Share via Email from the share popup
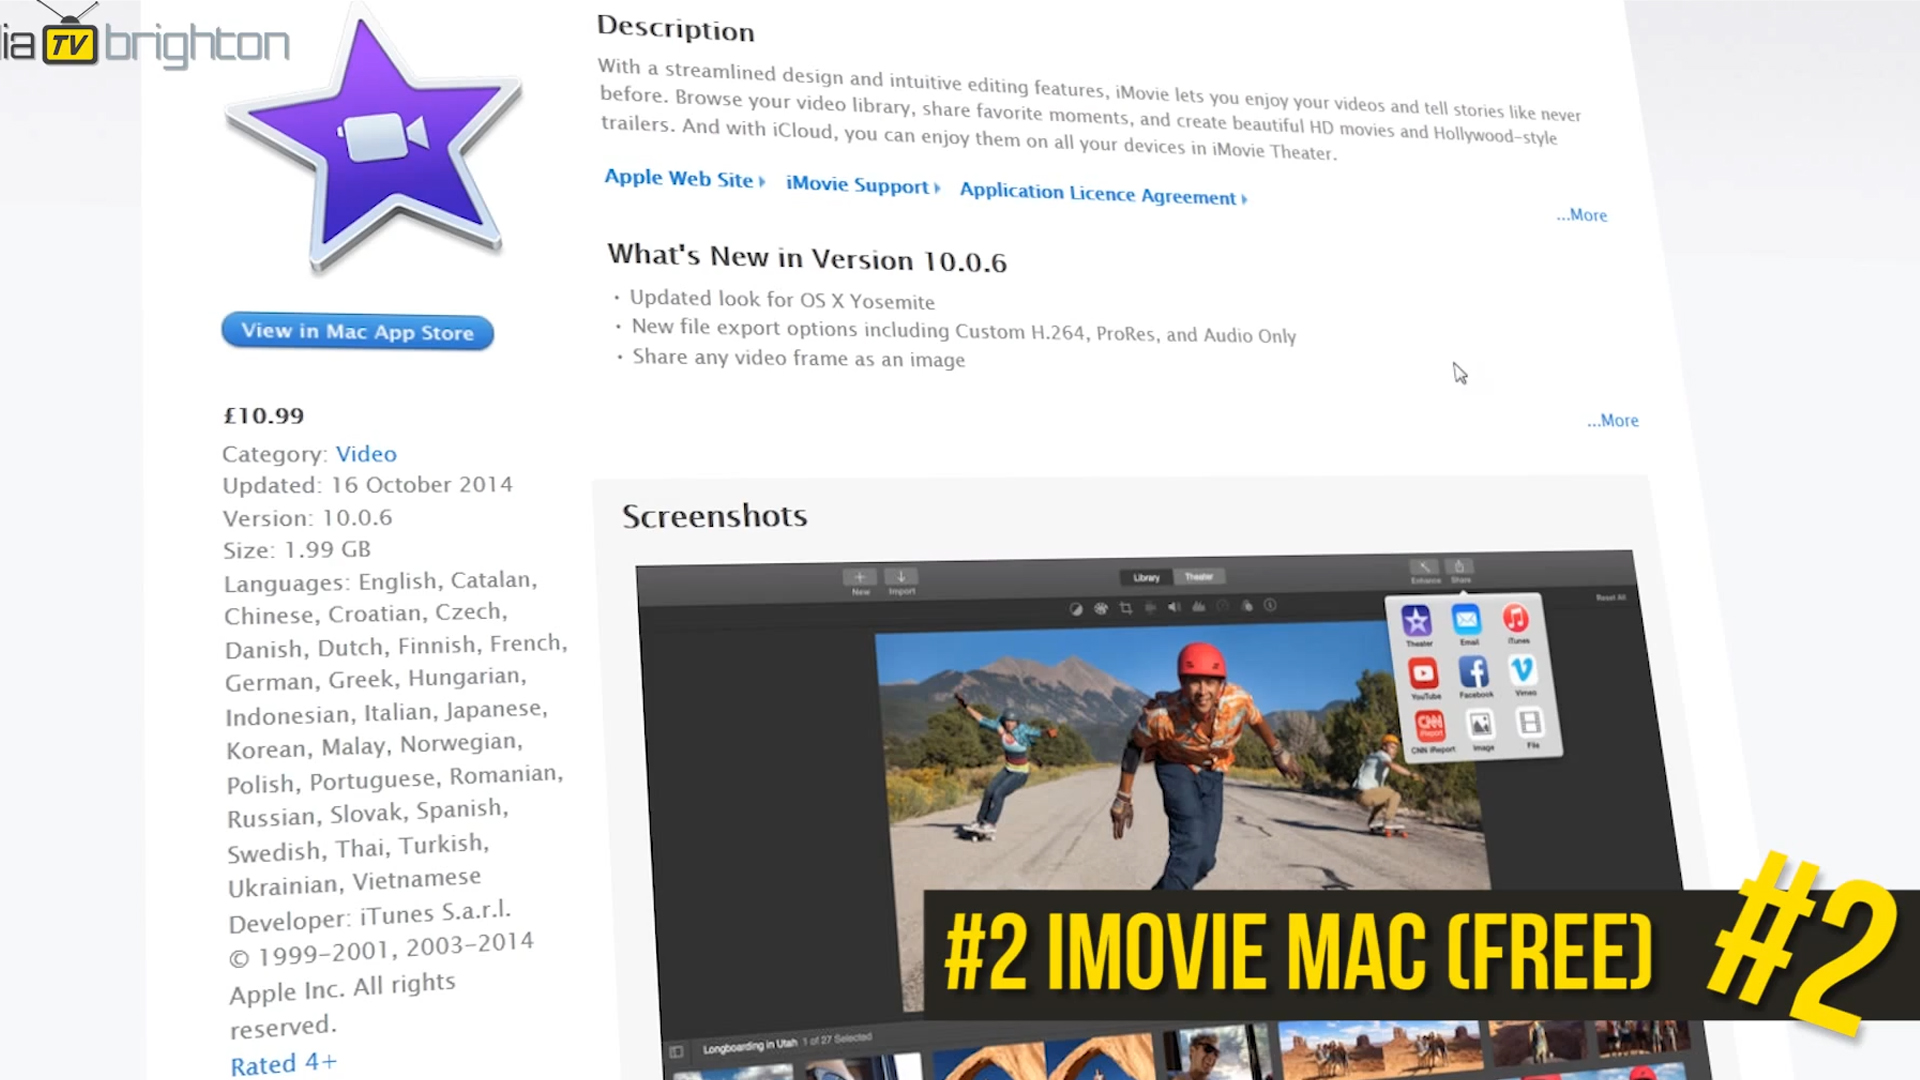 click(1466, 623)
